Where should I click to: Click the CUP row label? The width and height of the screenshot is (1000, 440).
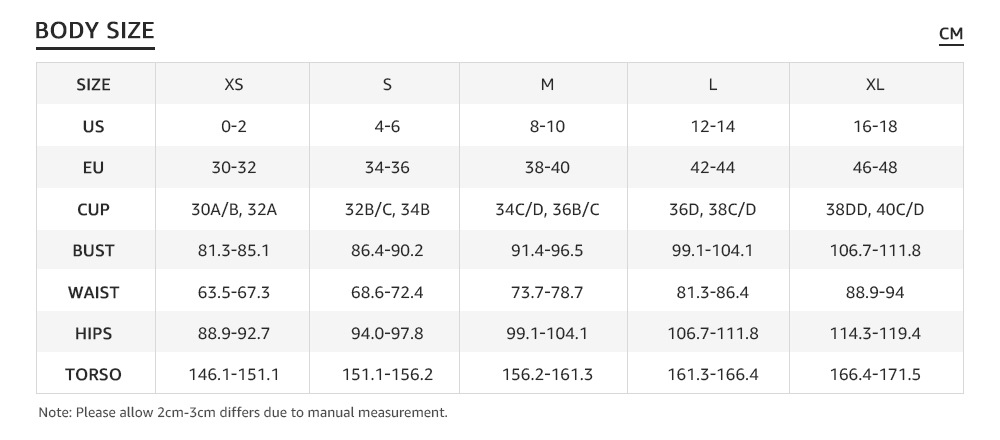(93, 210)
